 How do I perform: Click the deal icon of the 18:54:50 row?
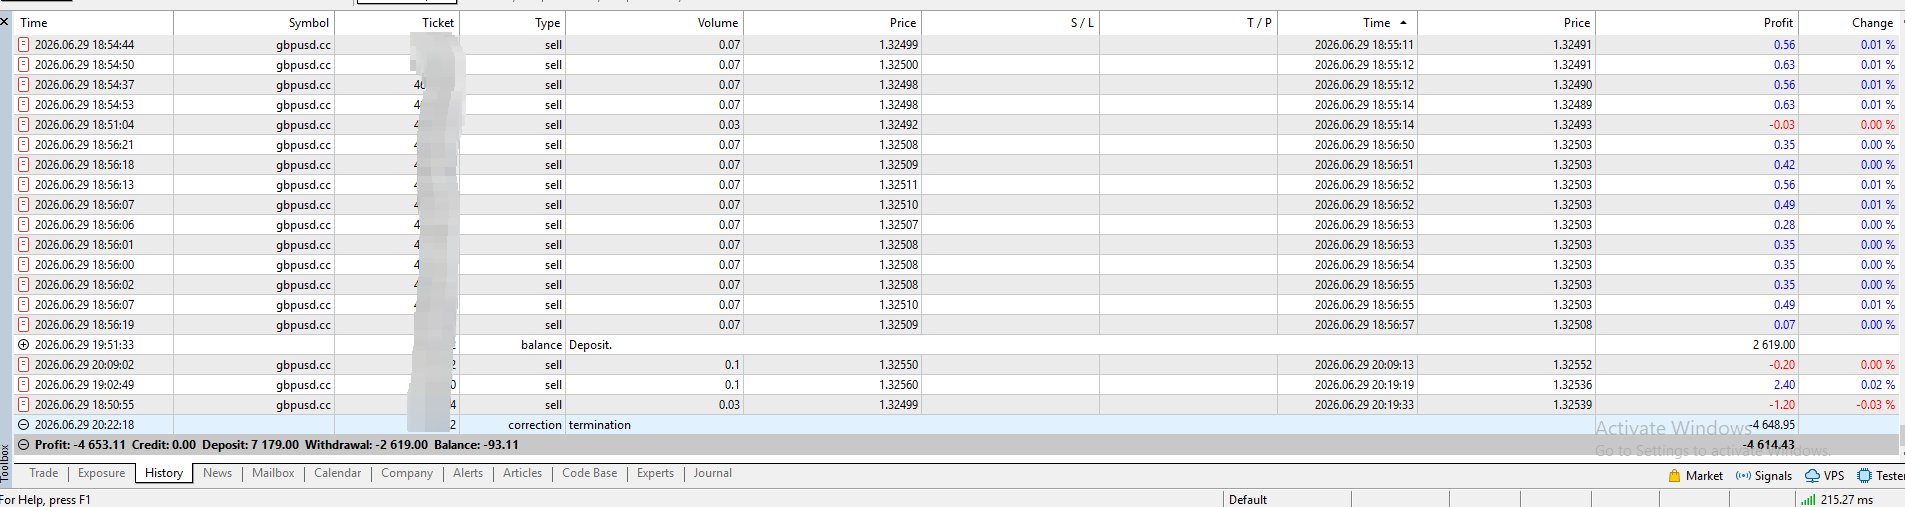(24, 65)
